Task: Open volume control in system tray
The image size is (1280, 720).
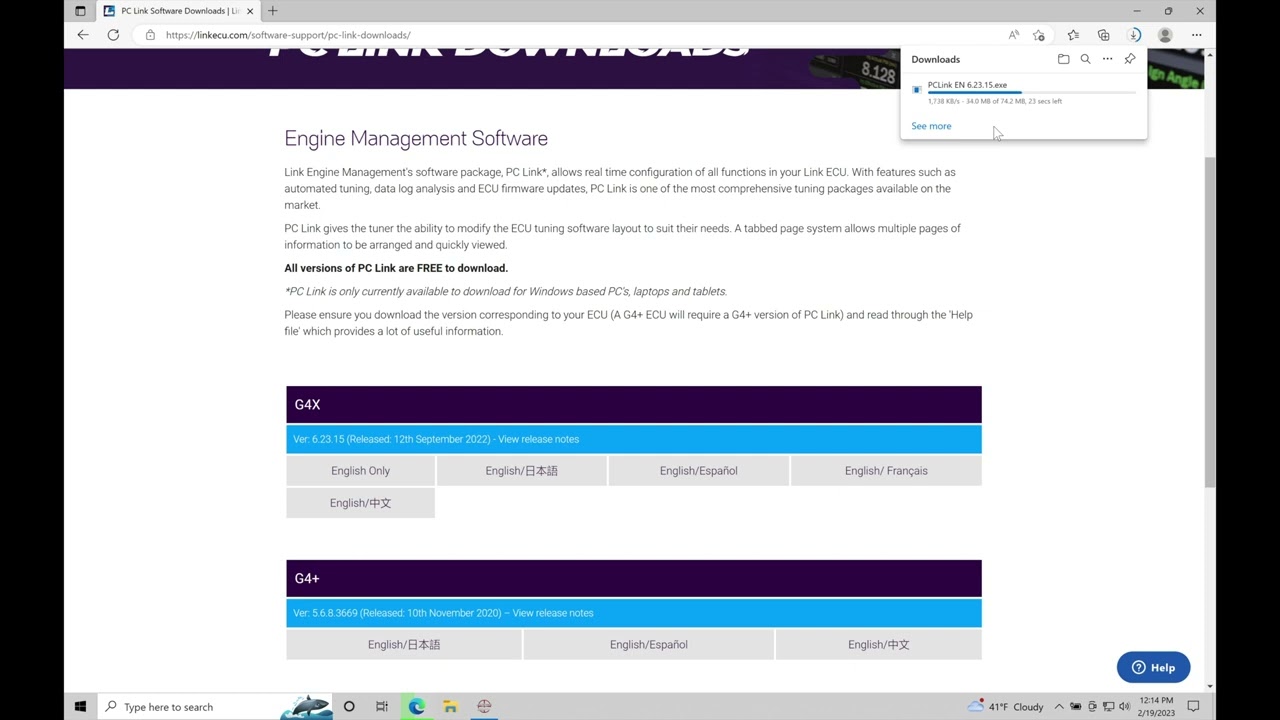Action: [1124, 707]
